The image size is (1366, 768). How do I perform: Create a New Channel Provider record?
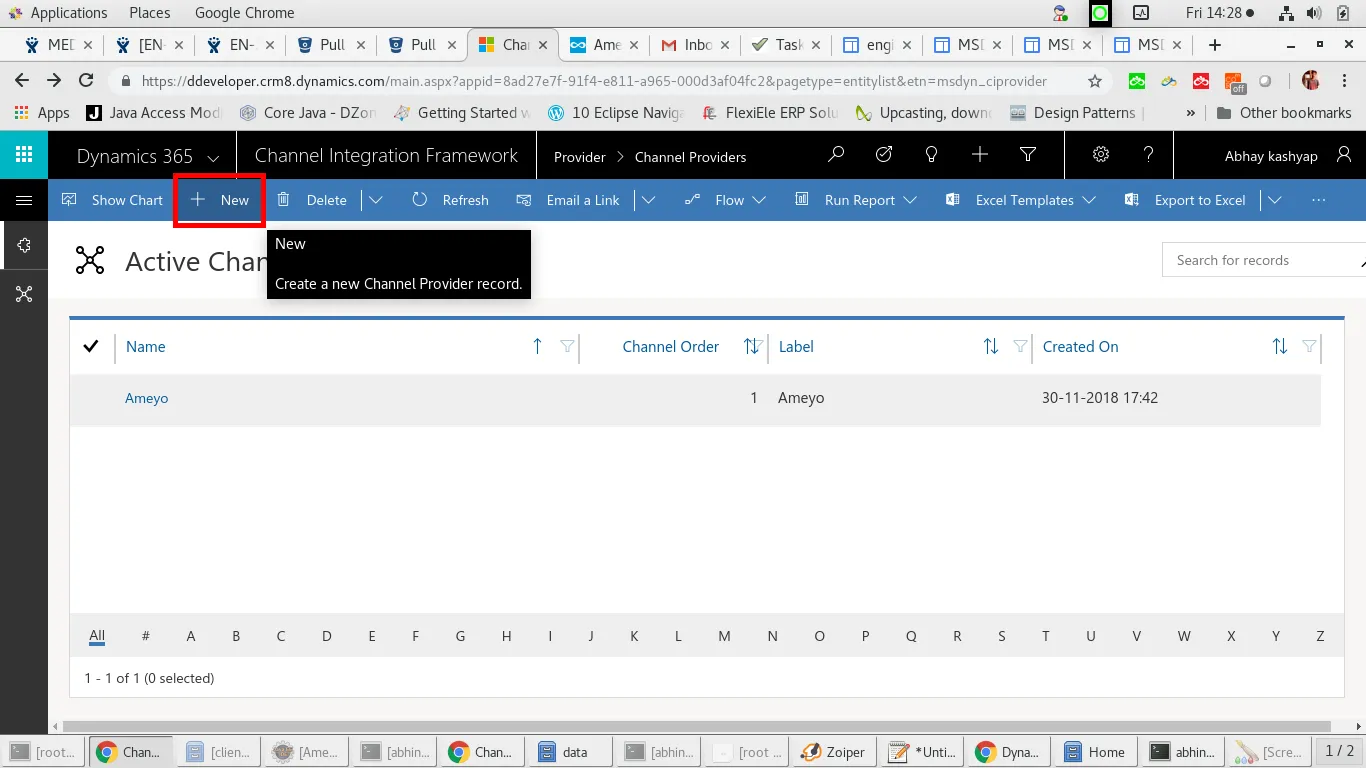[x=220, y=200]
